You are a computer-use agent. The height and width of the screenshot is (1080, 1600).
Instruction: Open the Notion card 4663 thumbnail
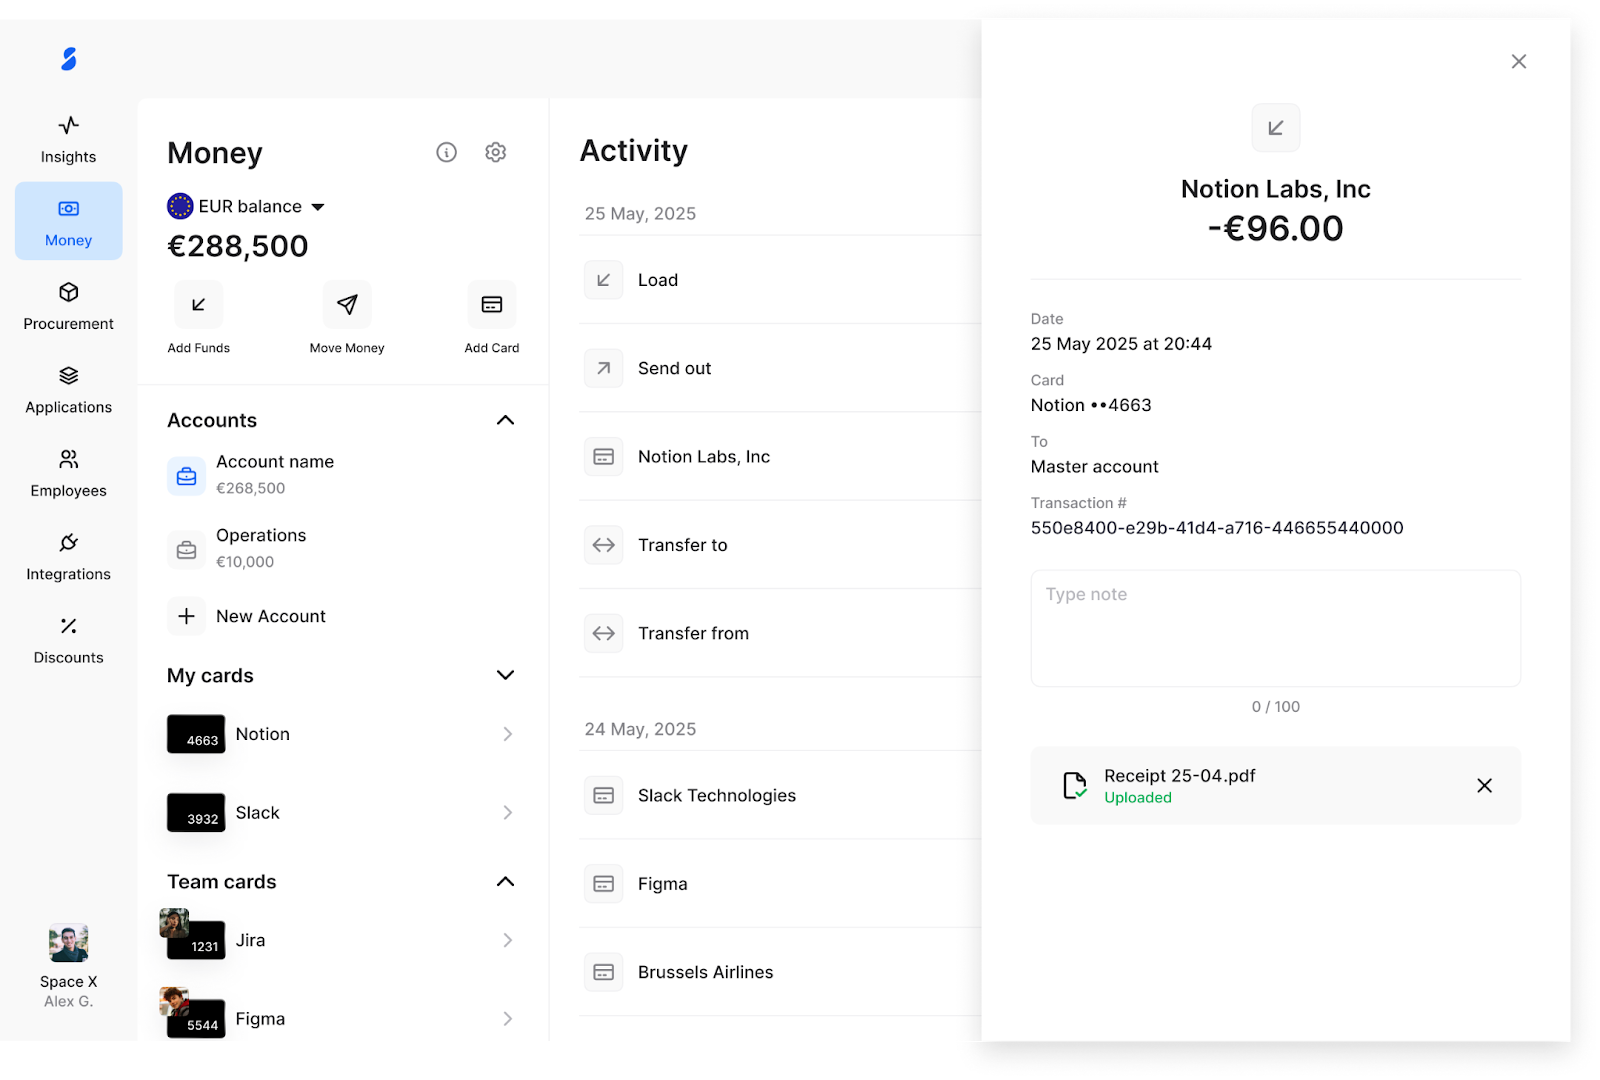[196, 734]
